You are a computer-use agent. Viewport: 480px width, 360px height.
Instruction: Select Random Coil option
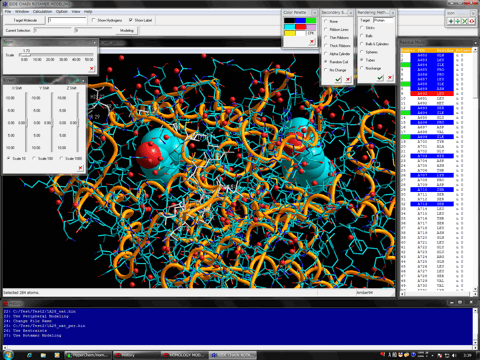pyautogui.click(x=326, y=62)
